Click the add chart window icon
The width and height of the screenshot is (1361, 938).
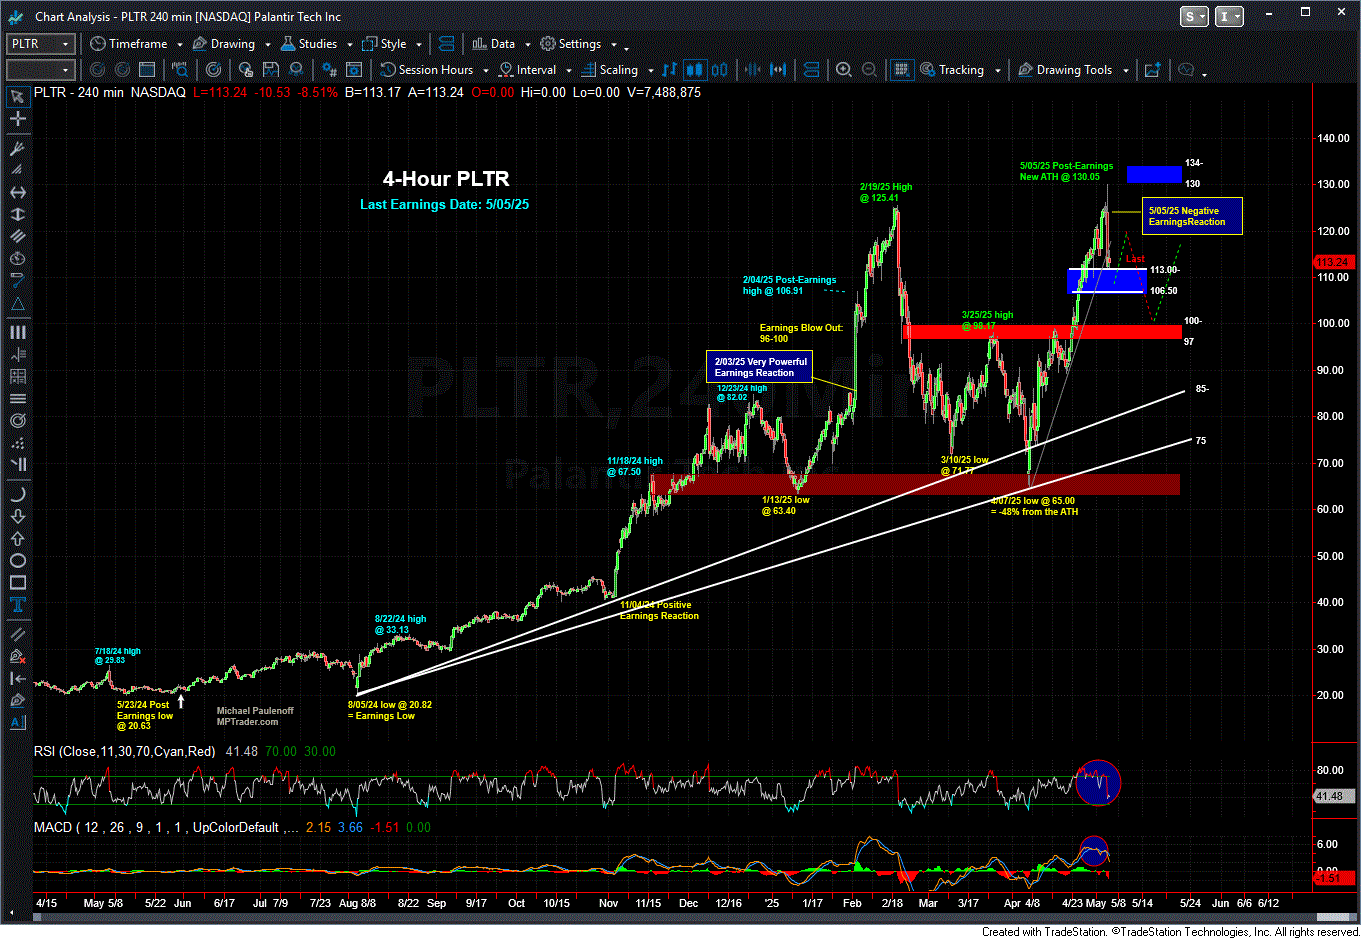pos(1152,70)
